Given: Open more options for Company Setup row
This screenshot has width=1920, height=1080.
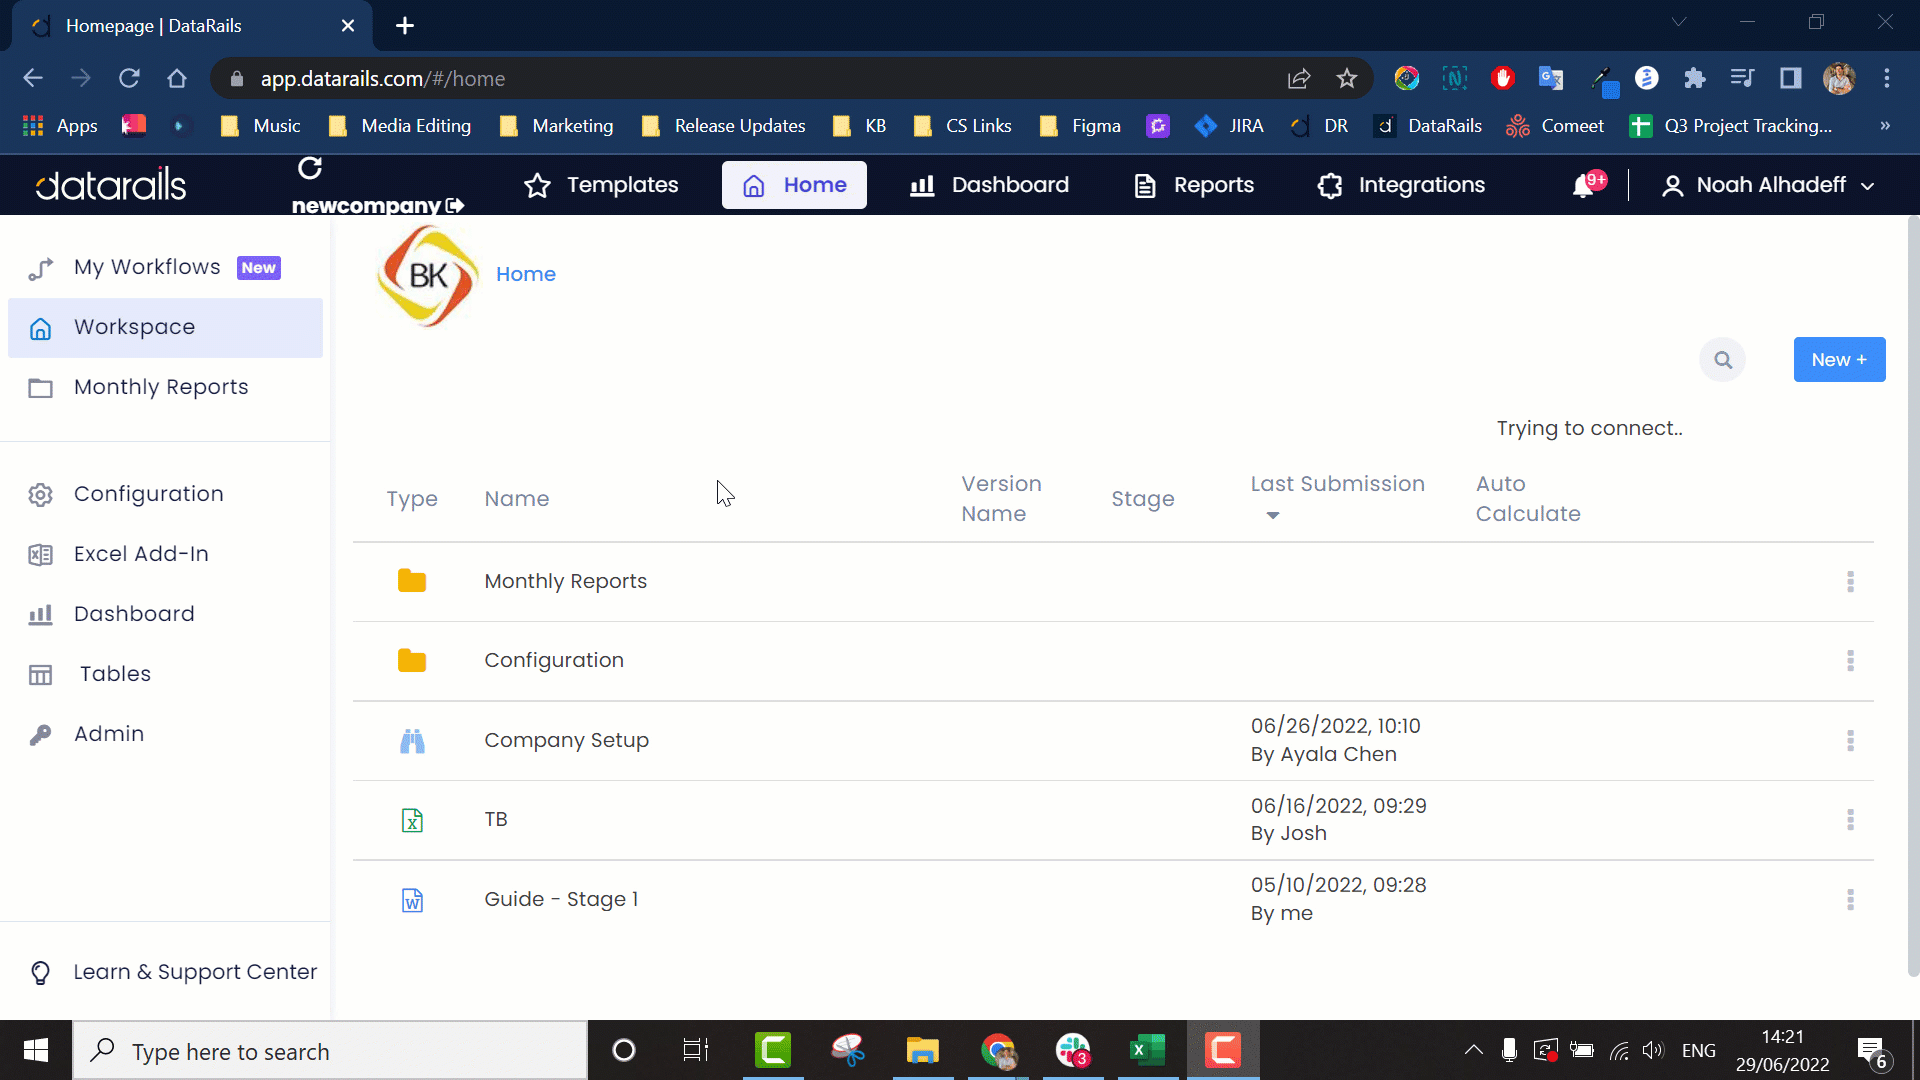Looking at the screenshot, I should [1850, 740].
